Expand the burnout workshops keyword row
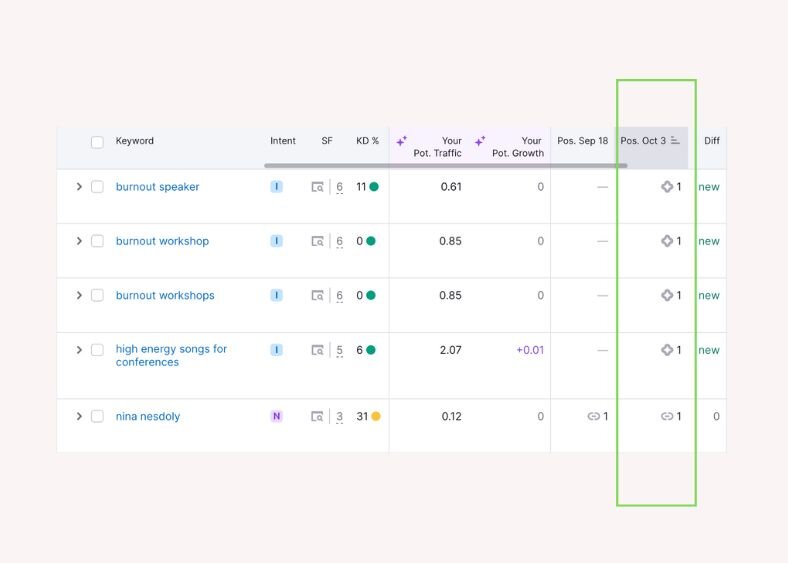788x563 pixels. 79,296
